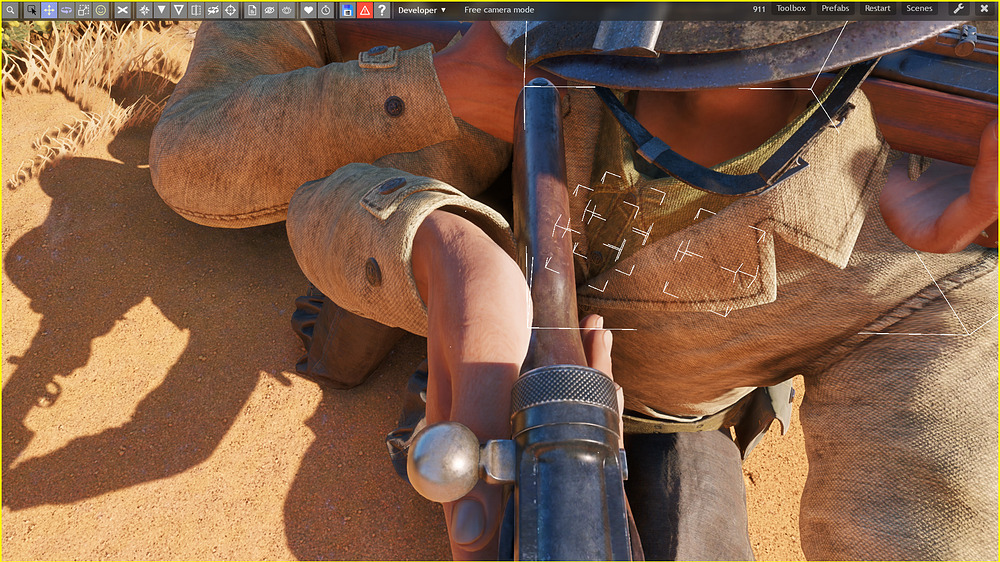Image resolution: width=1000 pixels, height=562 pixels.
Task: Click the stopwatch timer icon
Action: (325, 10)
